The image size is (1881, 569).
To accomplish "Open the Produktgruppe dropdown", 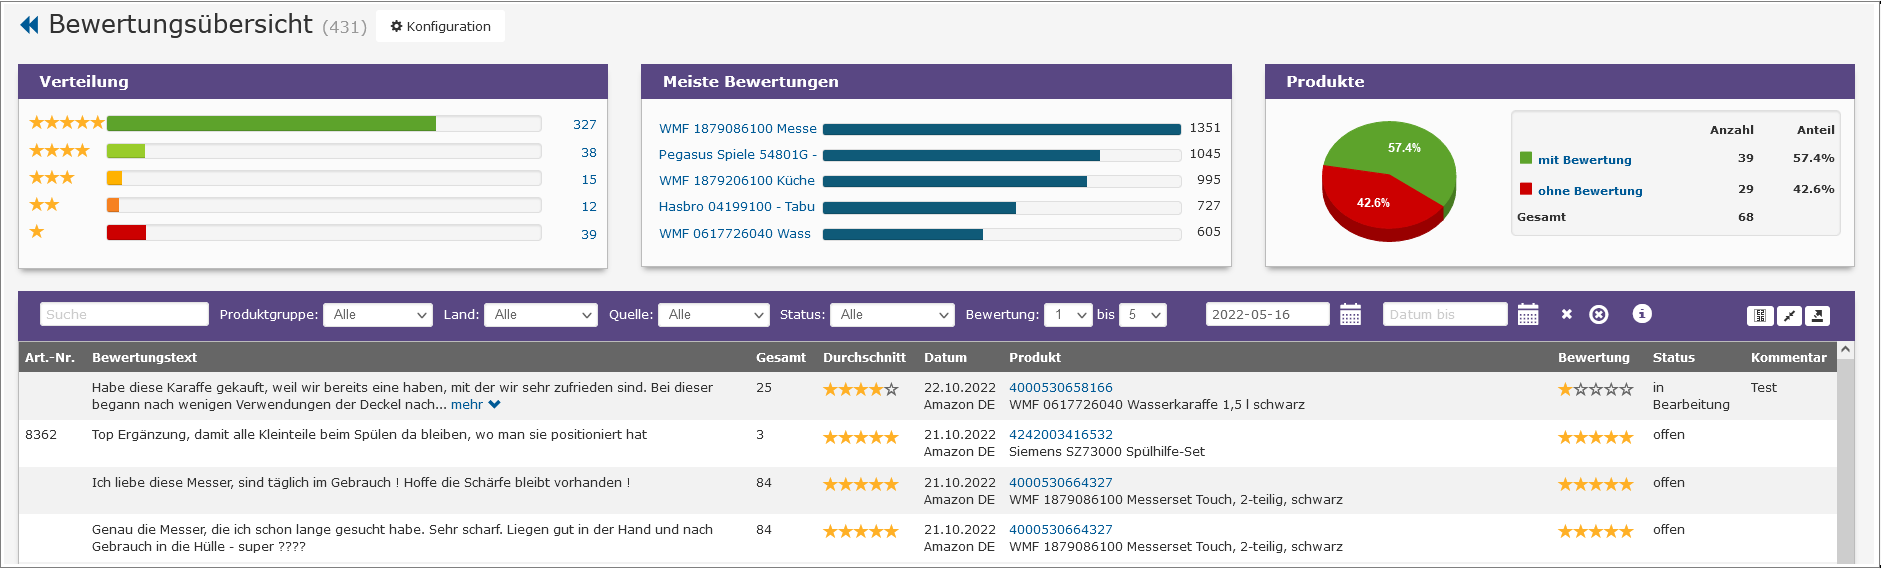I will (x=377, y=315).
